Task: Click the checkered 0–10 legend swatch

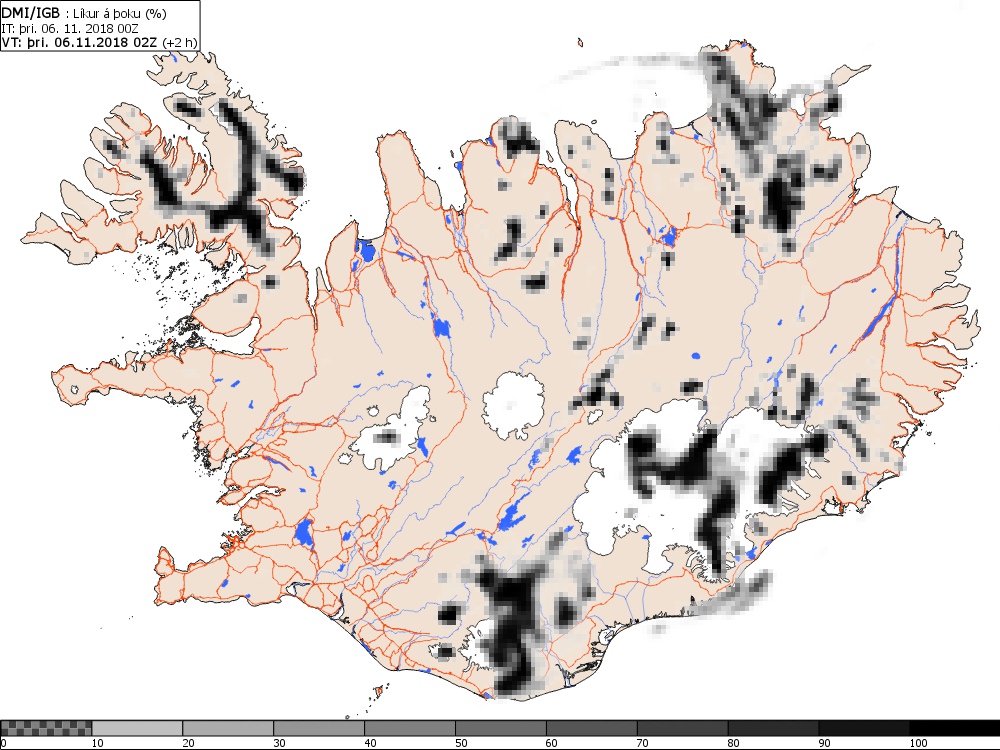Action: point(47,728)
